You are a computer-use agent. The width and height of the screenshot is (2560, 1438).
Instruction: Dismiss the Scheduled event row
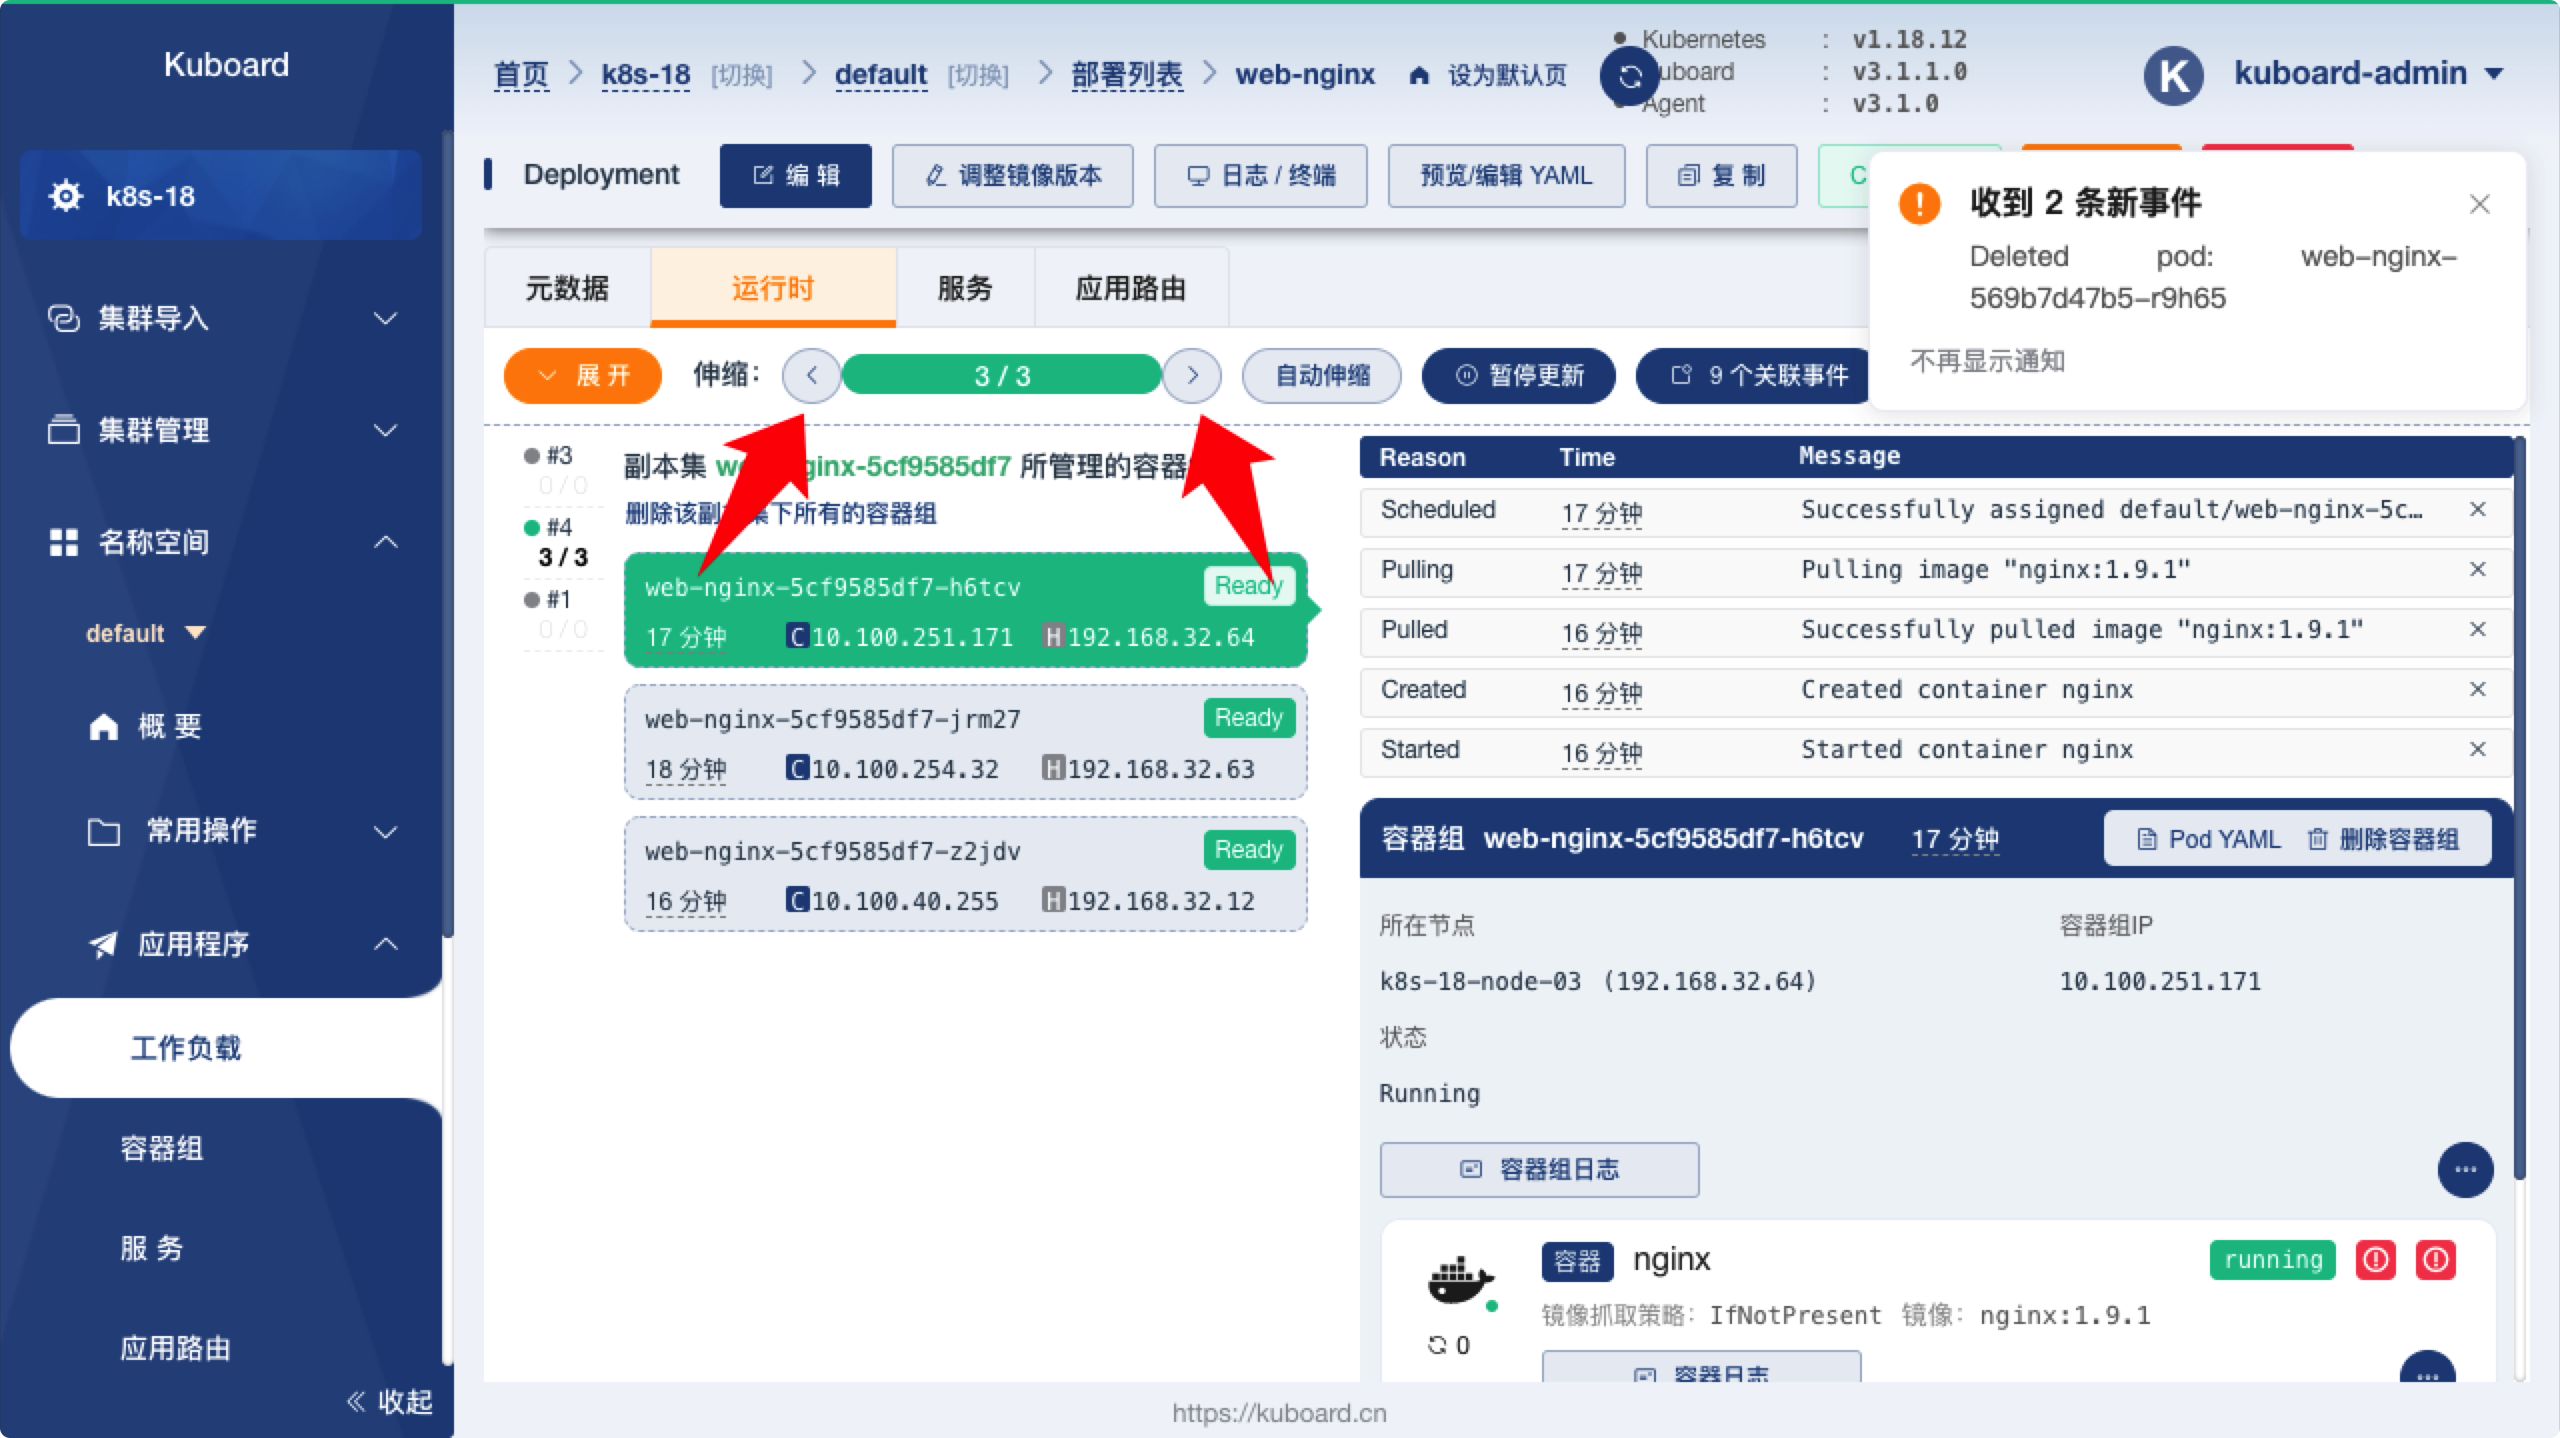tap(2478, 510)
